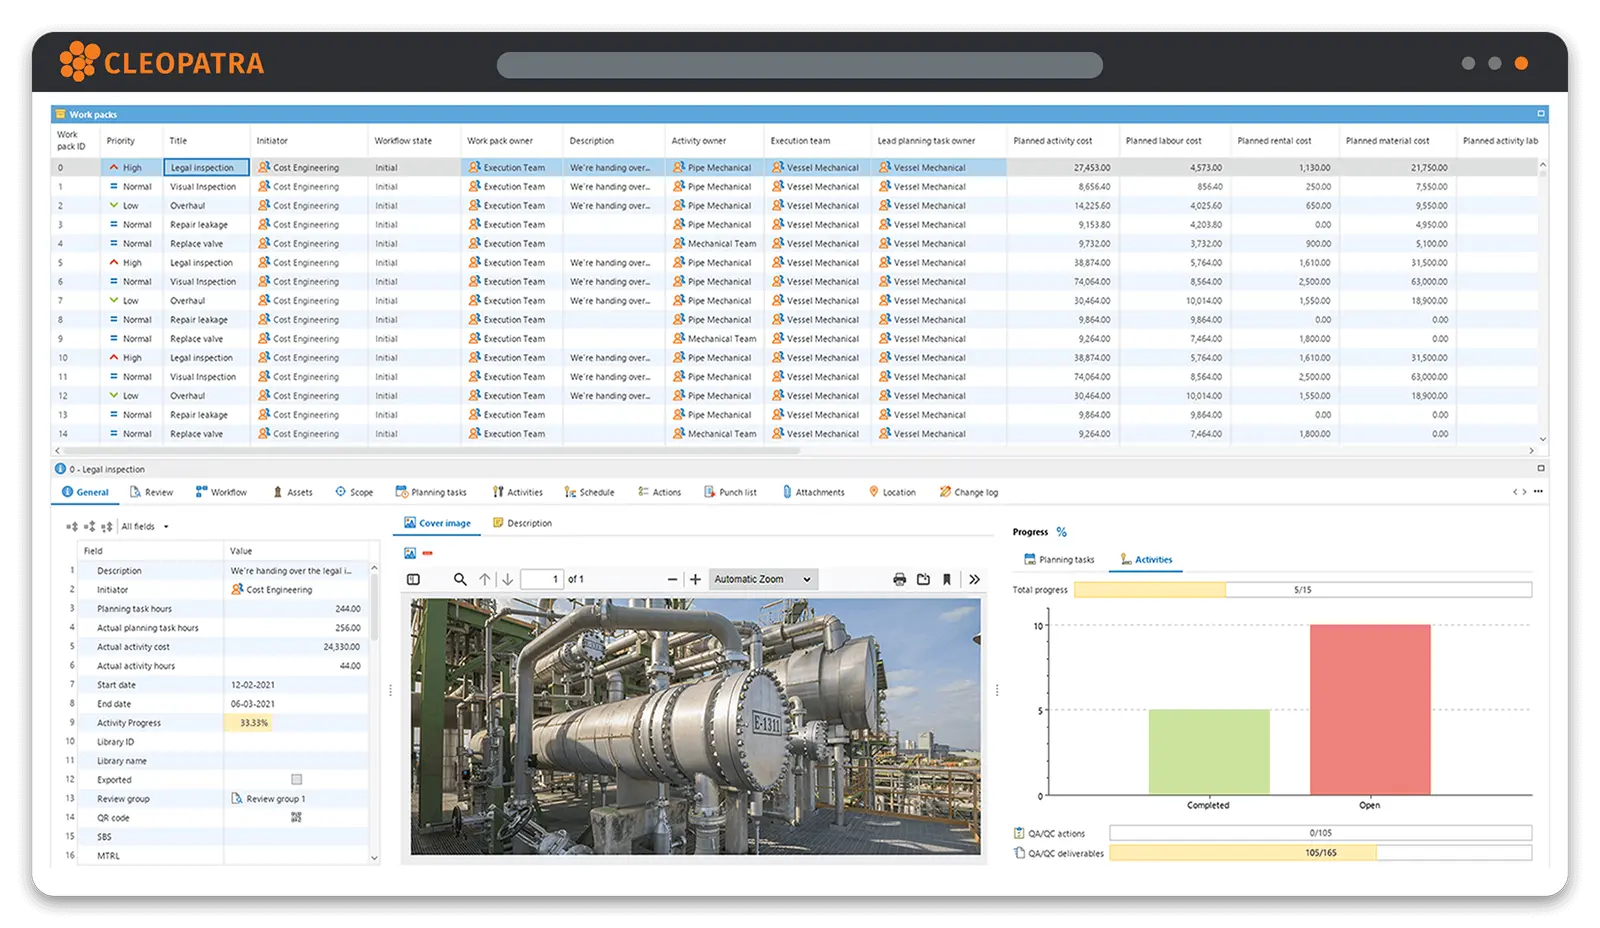Switch to the Description tab

[x=524, y=523]
